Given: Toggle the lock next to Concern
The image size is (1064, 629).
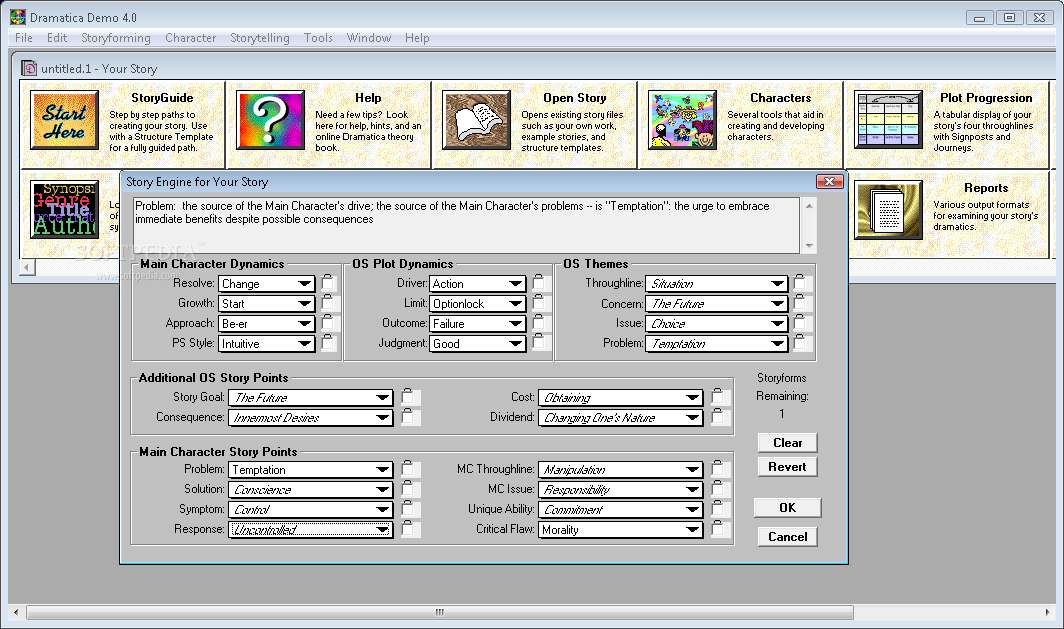Looking at the screenshot, I should coord(799,302).
